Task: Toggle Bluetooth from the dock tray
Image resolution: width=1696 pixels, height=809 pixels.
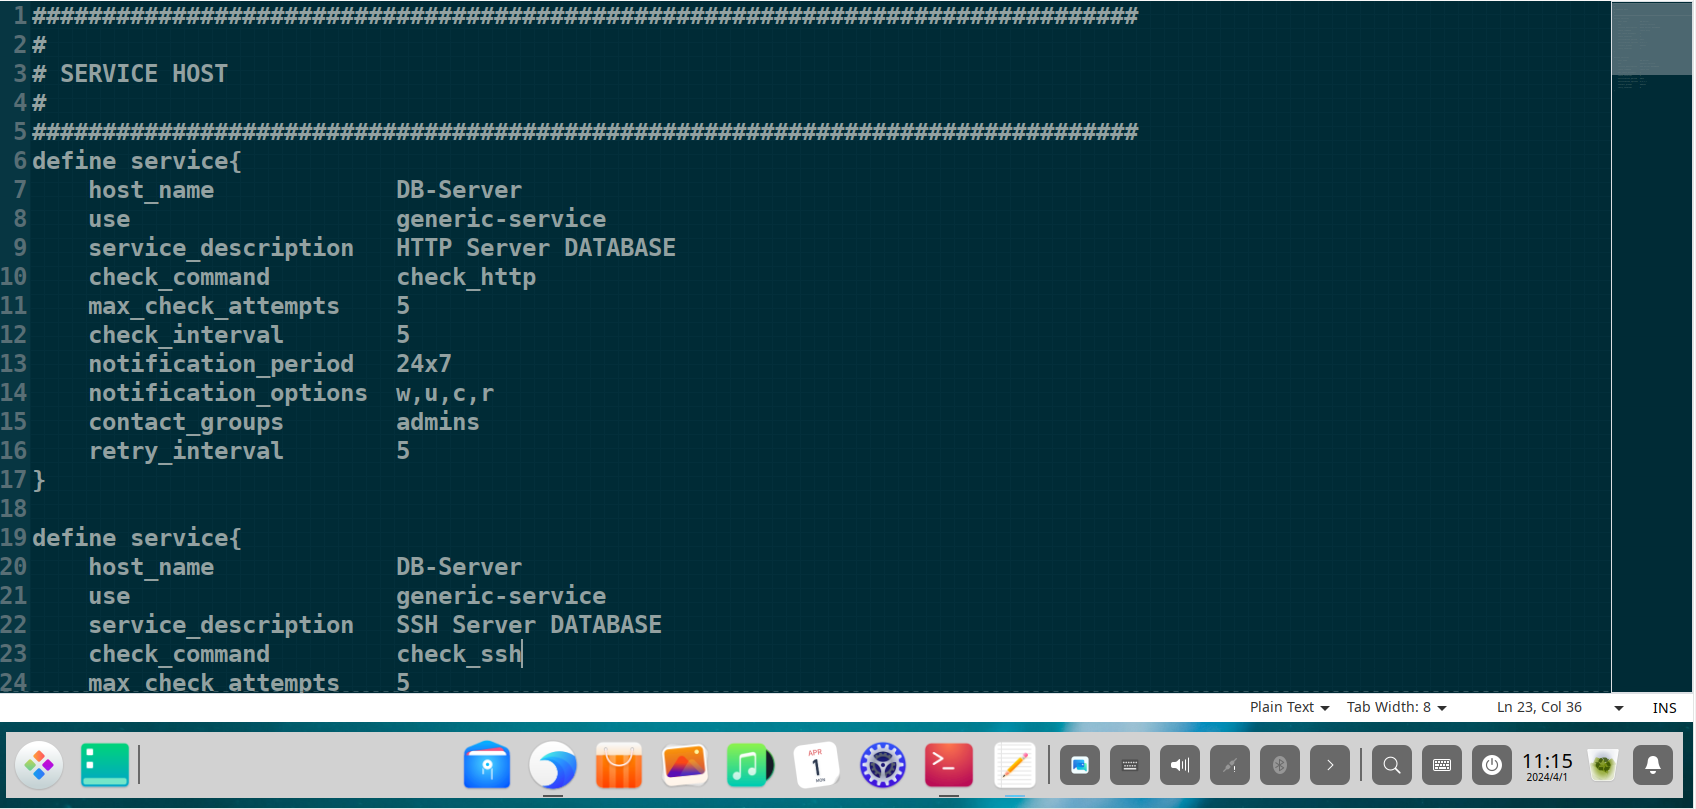Action: click(1279, 766)
